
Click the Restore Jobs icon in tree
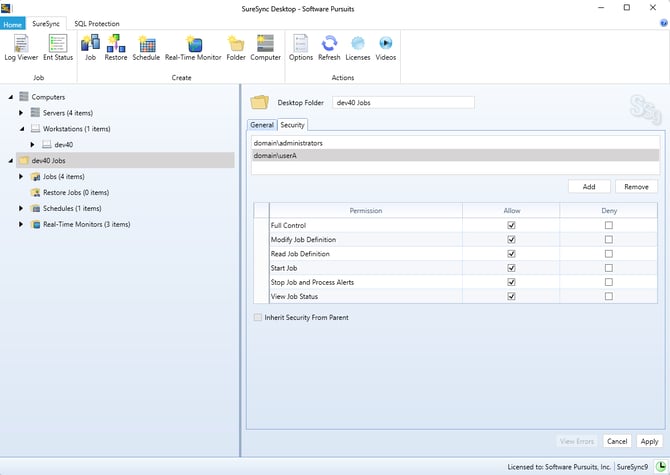pyautogui.click(x=35, y=192)
